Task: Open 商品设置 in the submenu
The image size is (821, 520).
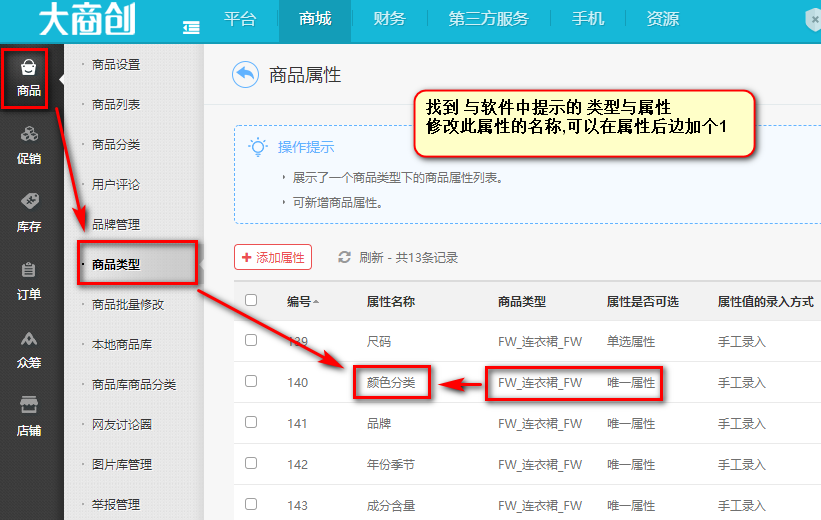Action: click(116, 64)
